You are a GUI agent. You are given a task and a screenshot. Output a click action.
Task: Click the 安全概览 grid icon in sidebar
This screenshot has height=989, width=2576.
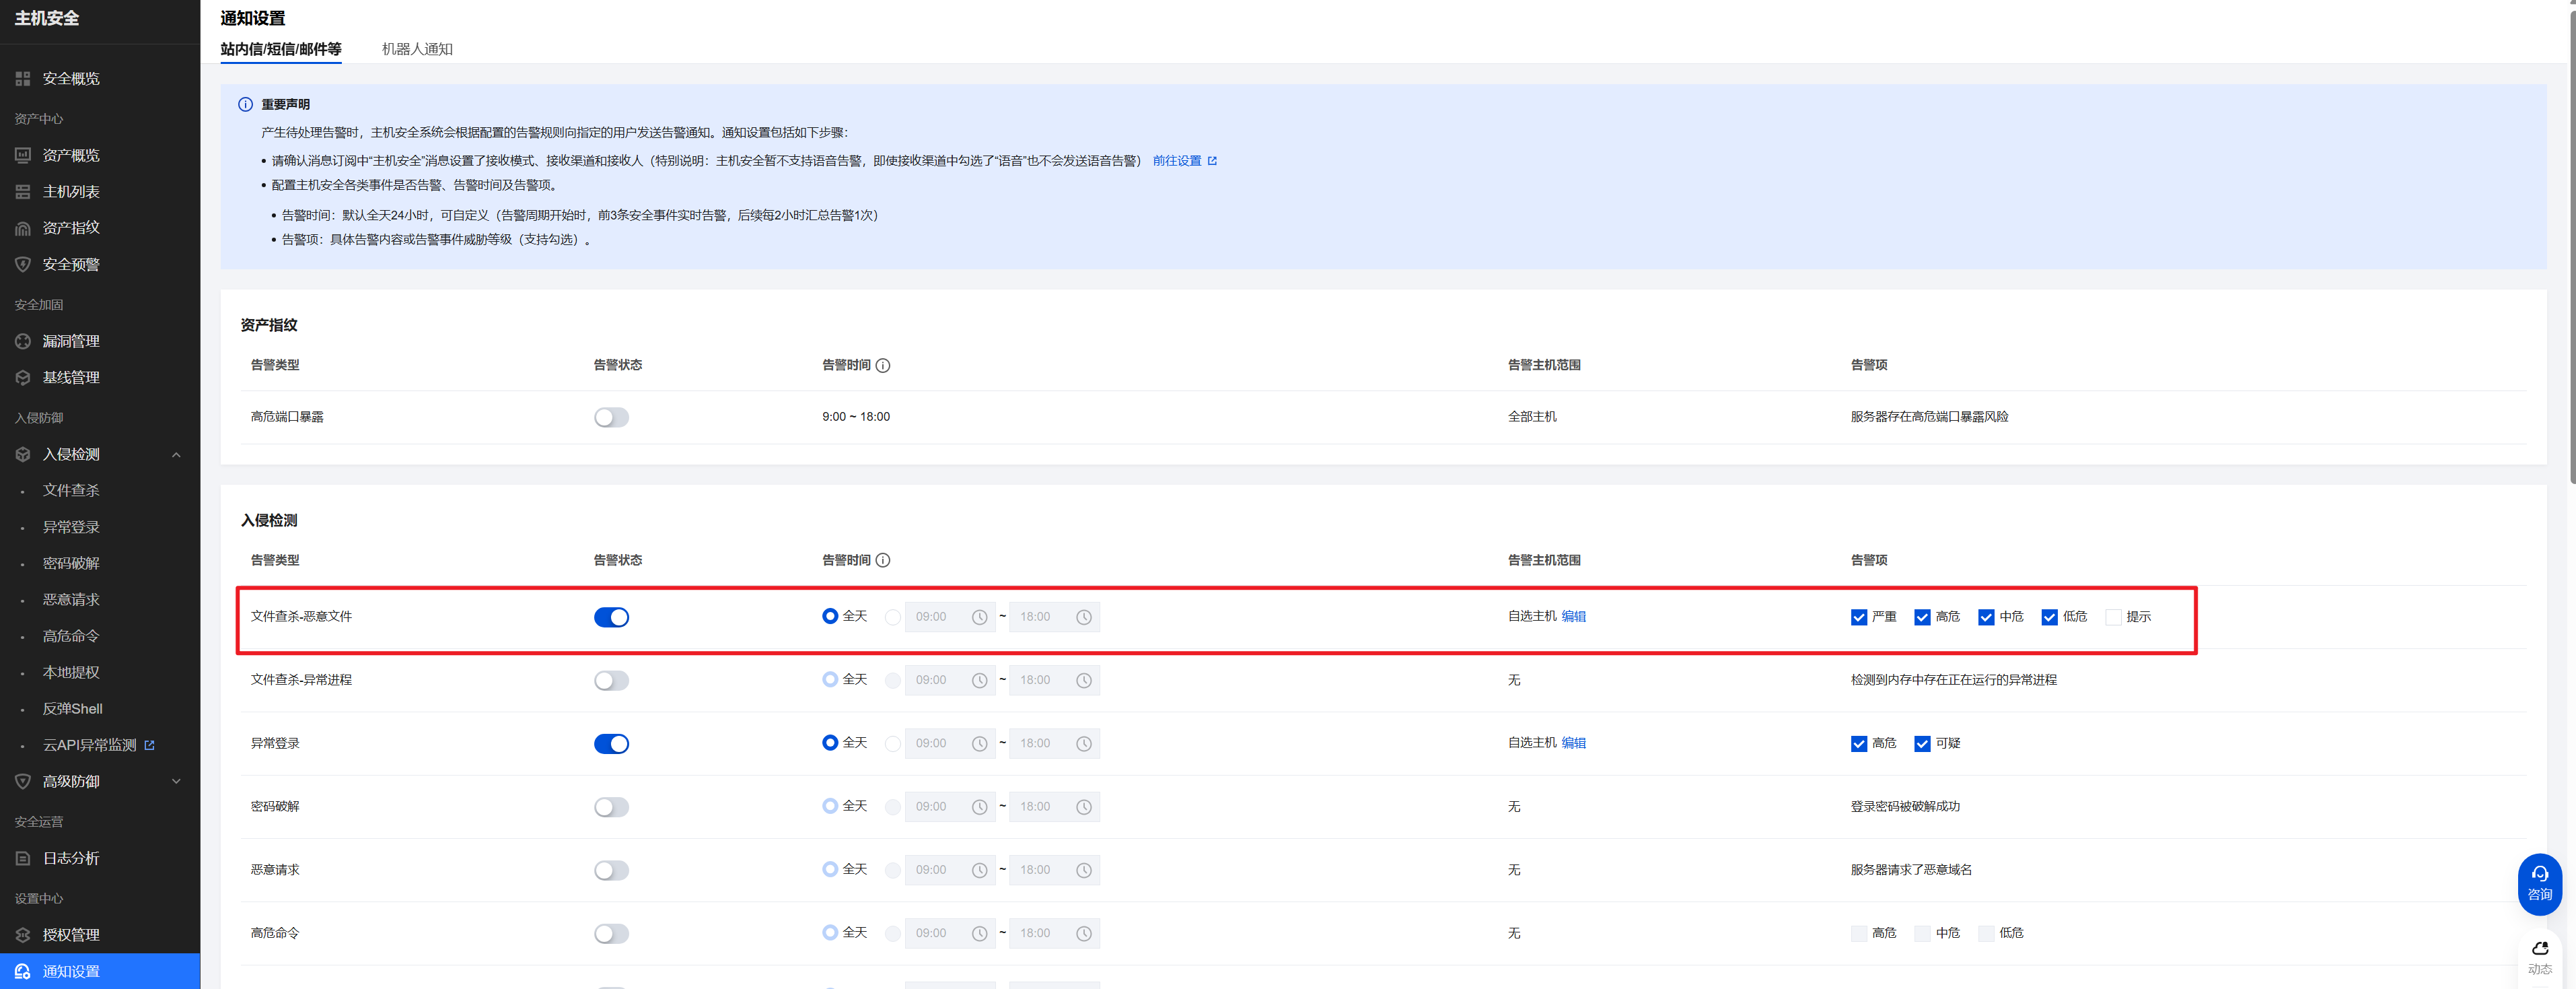click(23, 79)
